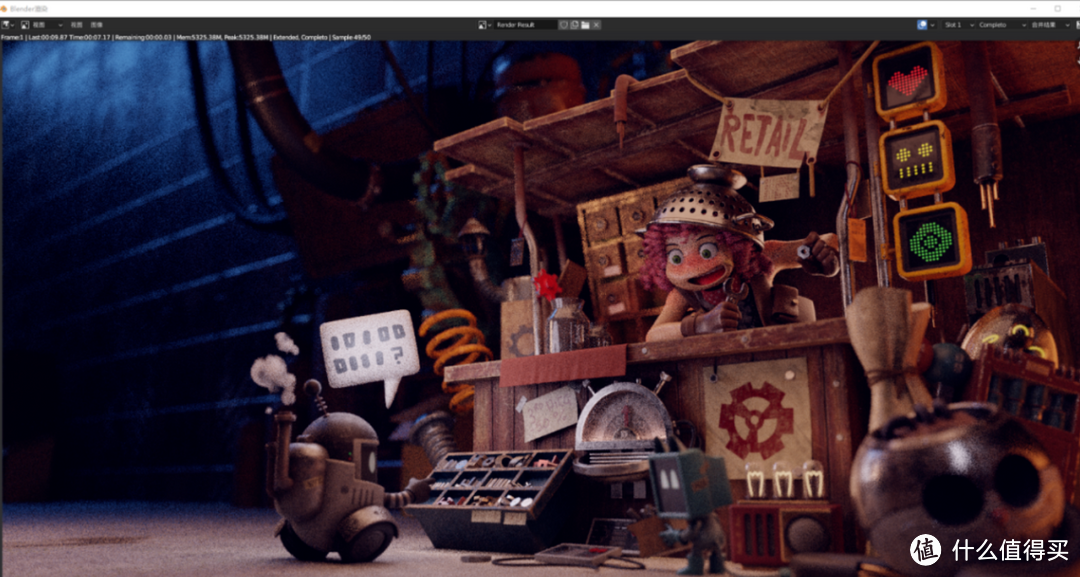Click the new image icon

click(x=574, y=25)
